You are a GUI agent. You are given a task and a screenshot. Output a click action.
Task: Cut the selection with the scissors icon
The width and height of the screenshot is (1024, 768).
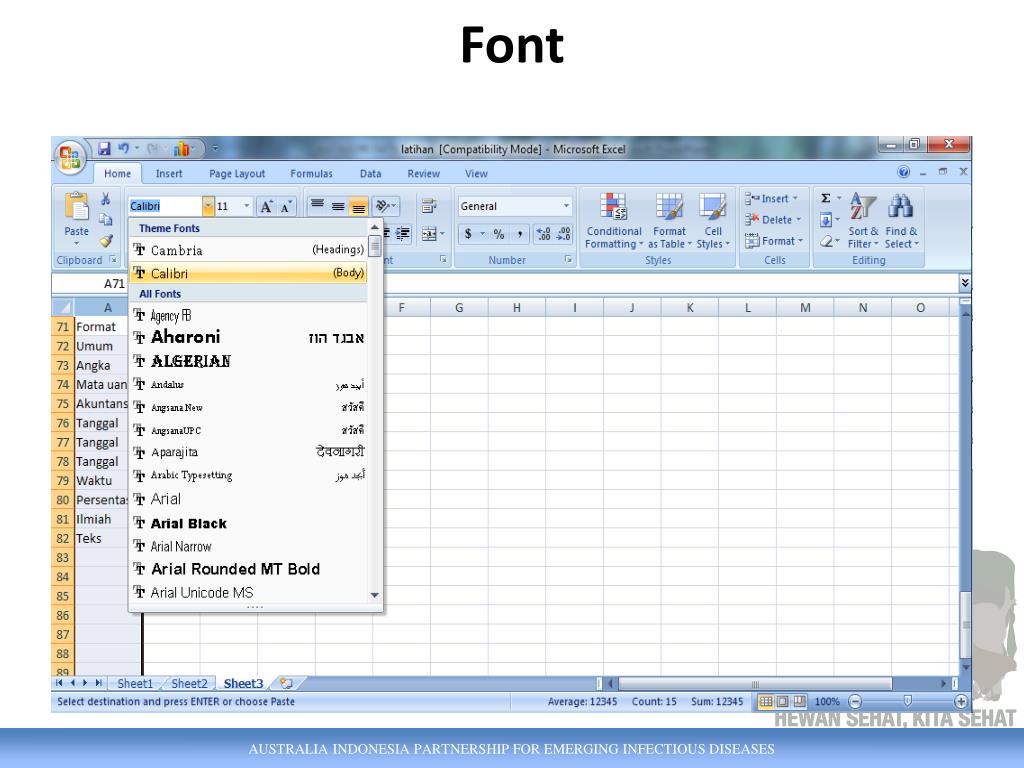click(x=106, y=199)
